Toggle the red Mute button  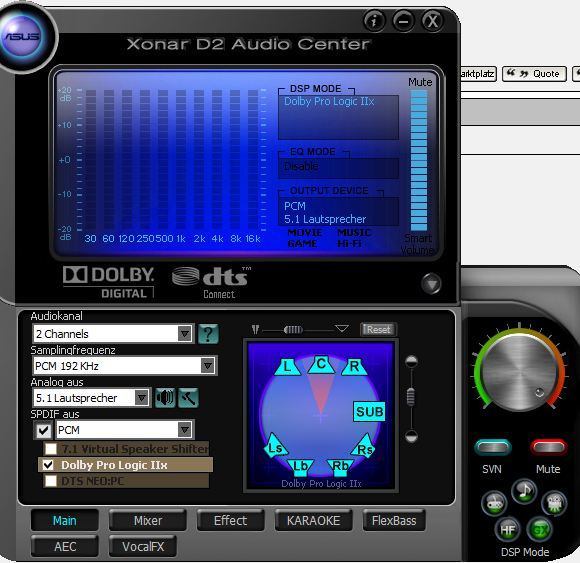coord(549,447)
